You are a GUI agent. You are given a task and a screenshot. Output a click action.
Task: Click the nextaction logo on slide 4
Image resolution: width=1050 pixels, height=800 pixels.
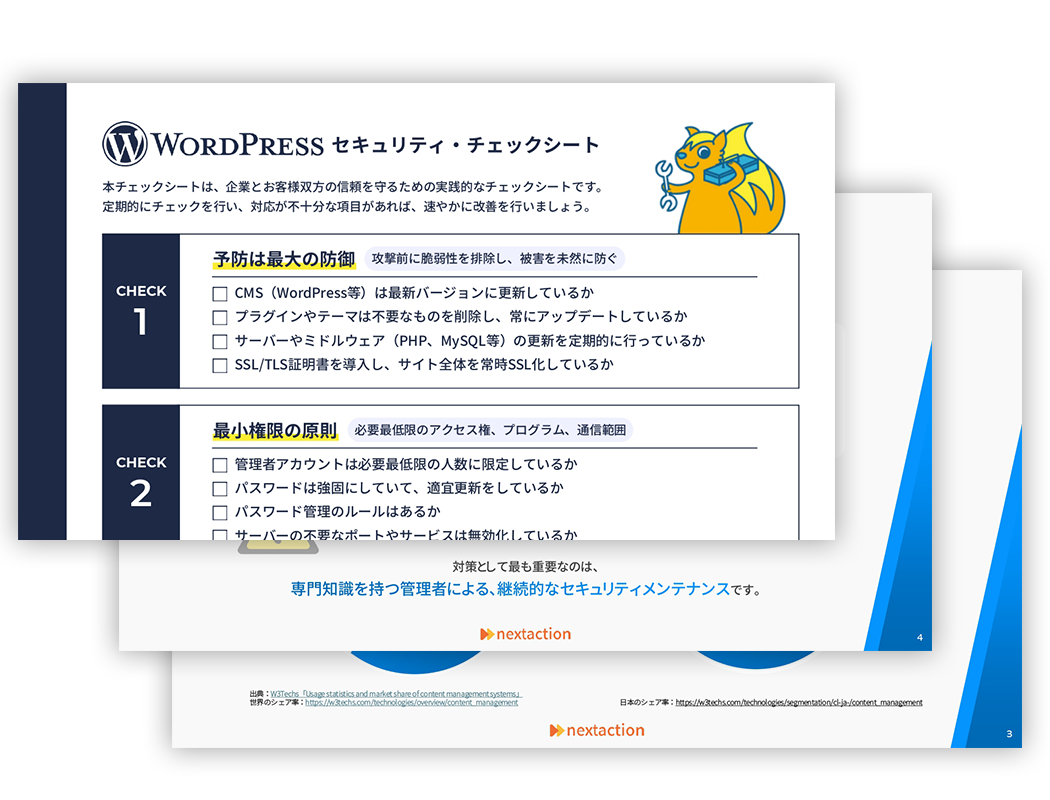[x=525, y=634]
